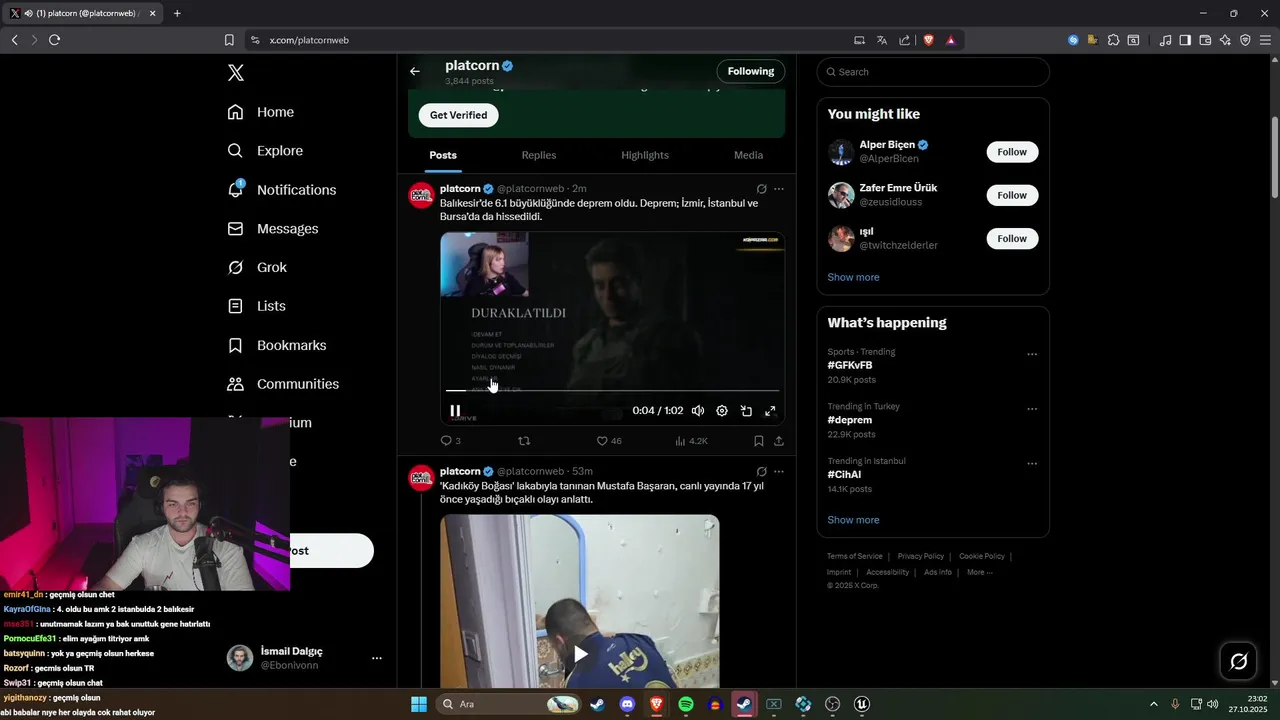Open Discord from the taskbar

click(x=627, y=704)
